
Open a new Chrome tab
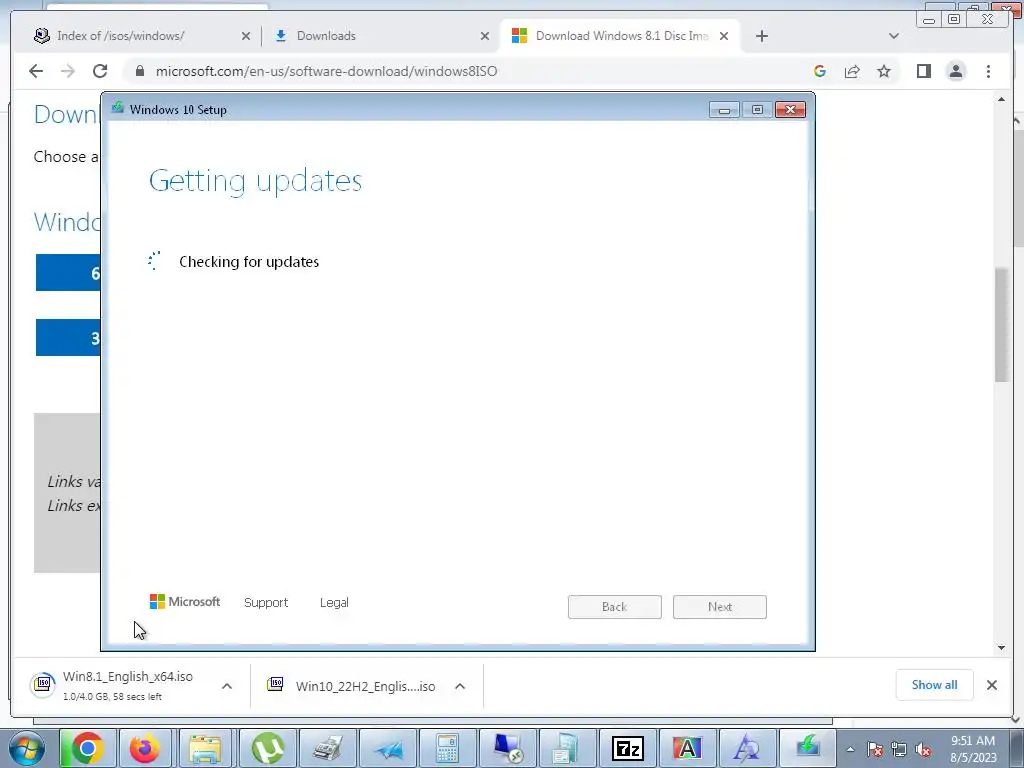click(x=761, y=36)
